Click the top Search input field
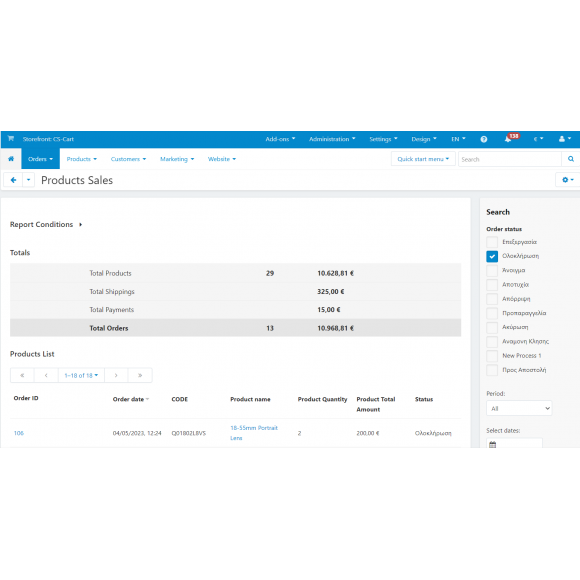Image resolution: width=580 pixels, height=580 pixels. tap(510, 159)
